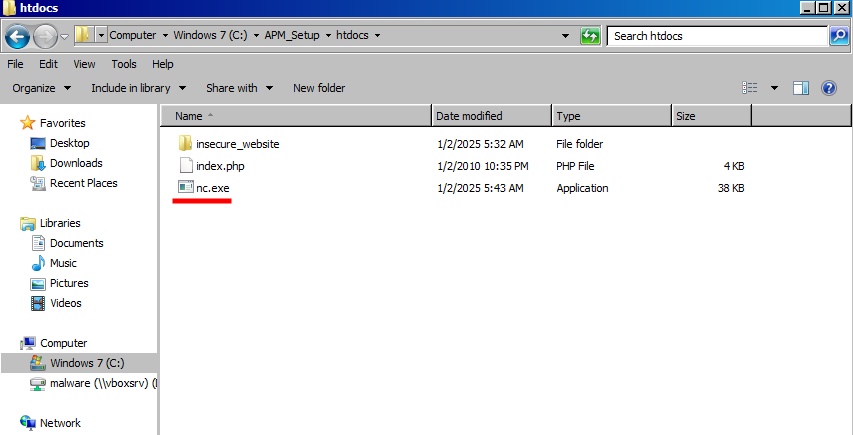Select the index.php file icon
The height and width of the screenshot is (435, 853).
tap(186, 166)
